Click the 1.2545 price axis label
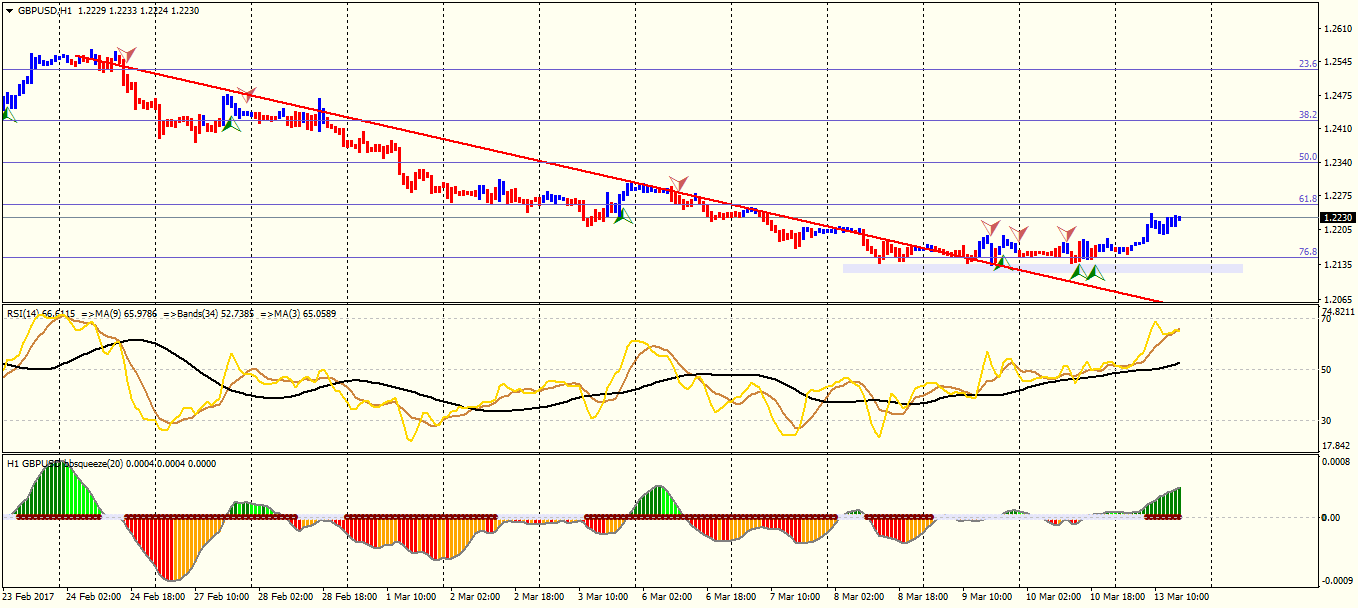This screenshot has height=608, width=1358. coord(1336,62)
